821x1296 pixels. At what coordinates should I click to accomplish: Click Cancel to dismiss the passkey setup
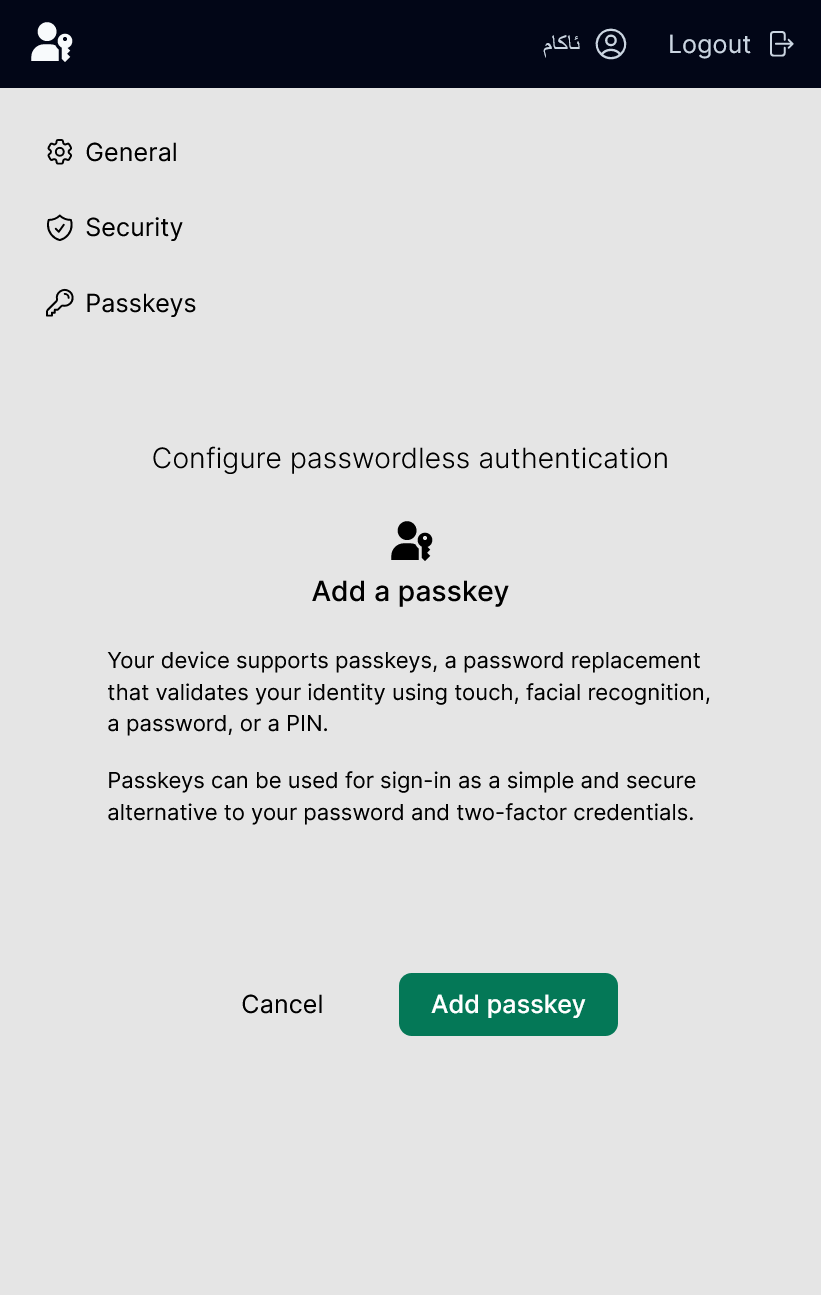(282, 1004)
